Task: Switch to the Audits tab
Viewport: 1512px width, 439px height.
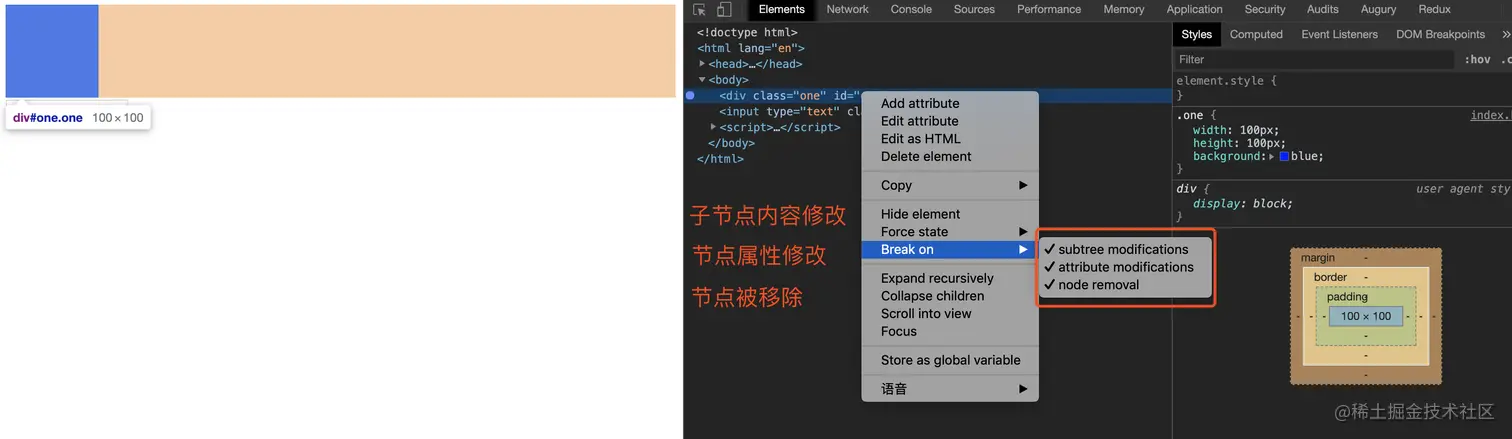Action: click(x=1322, y=9)
